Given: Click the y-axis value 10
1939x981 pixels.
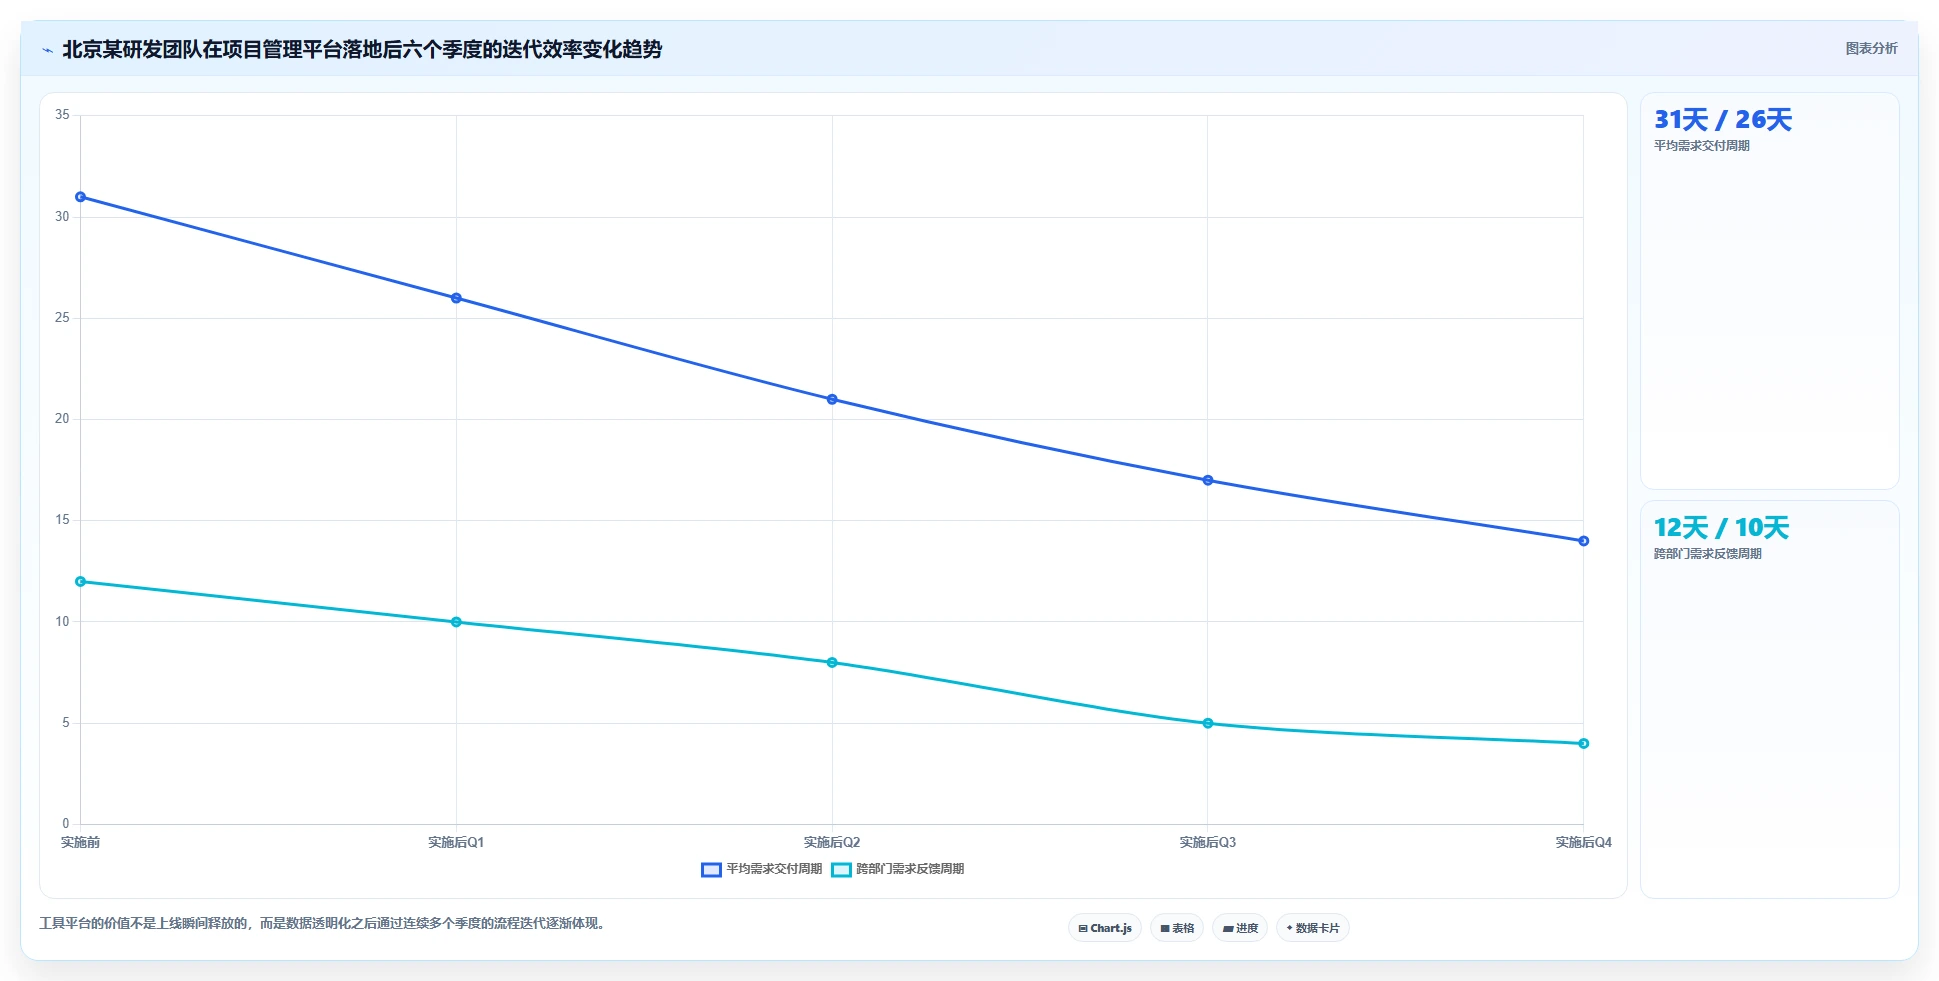Looking at the screenshot, I should coord(62,621).
